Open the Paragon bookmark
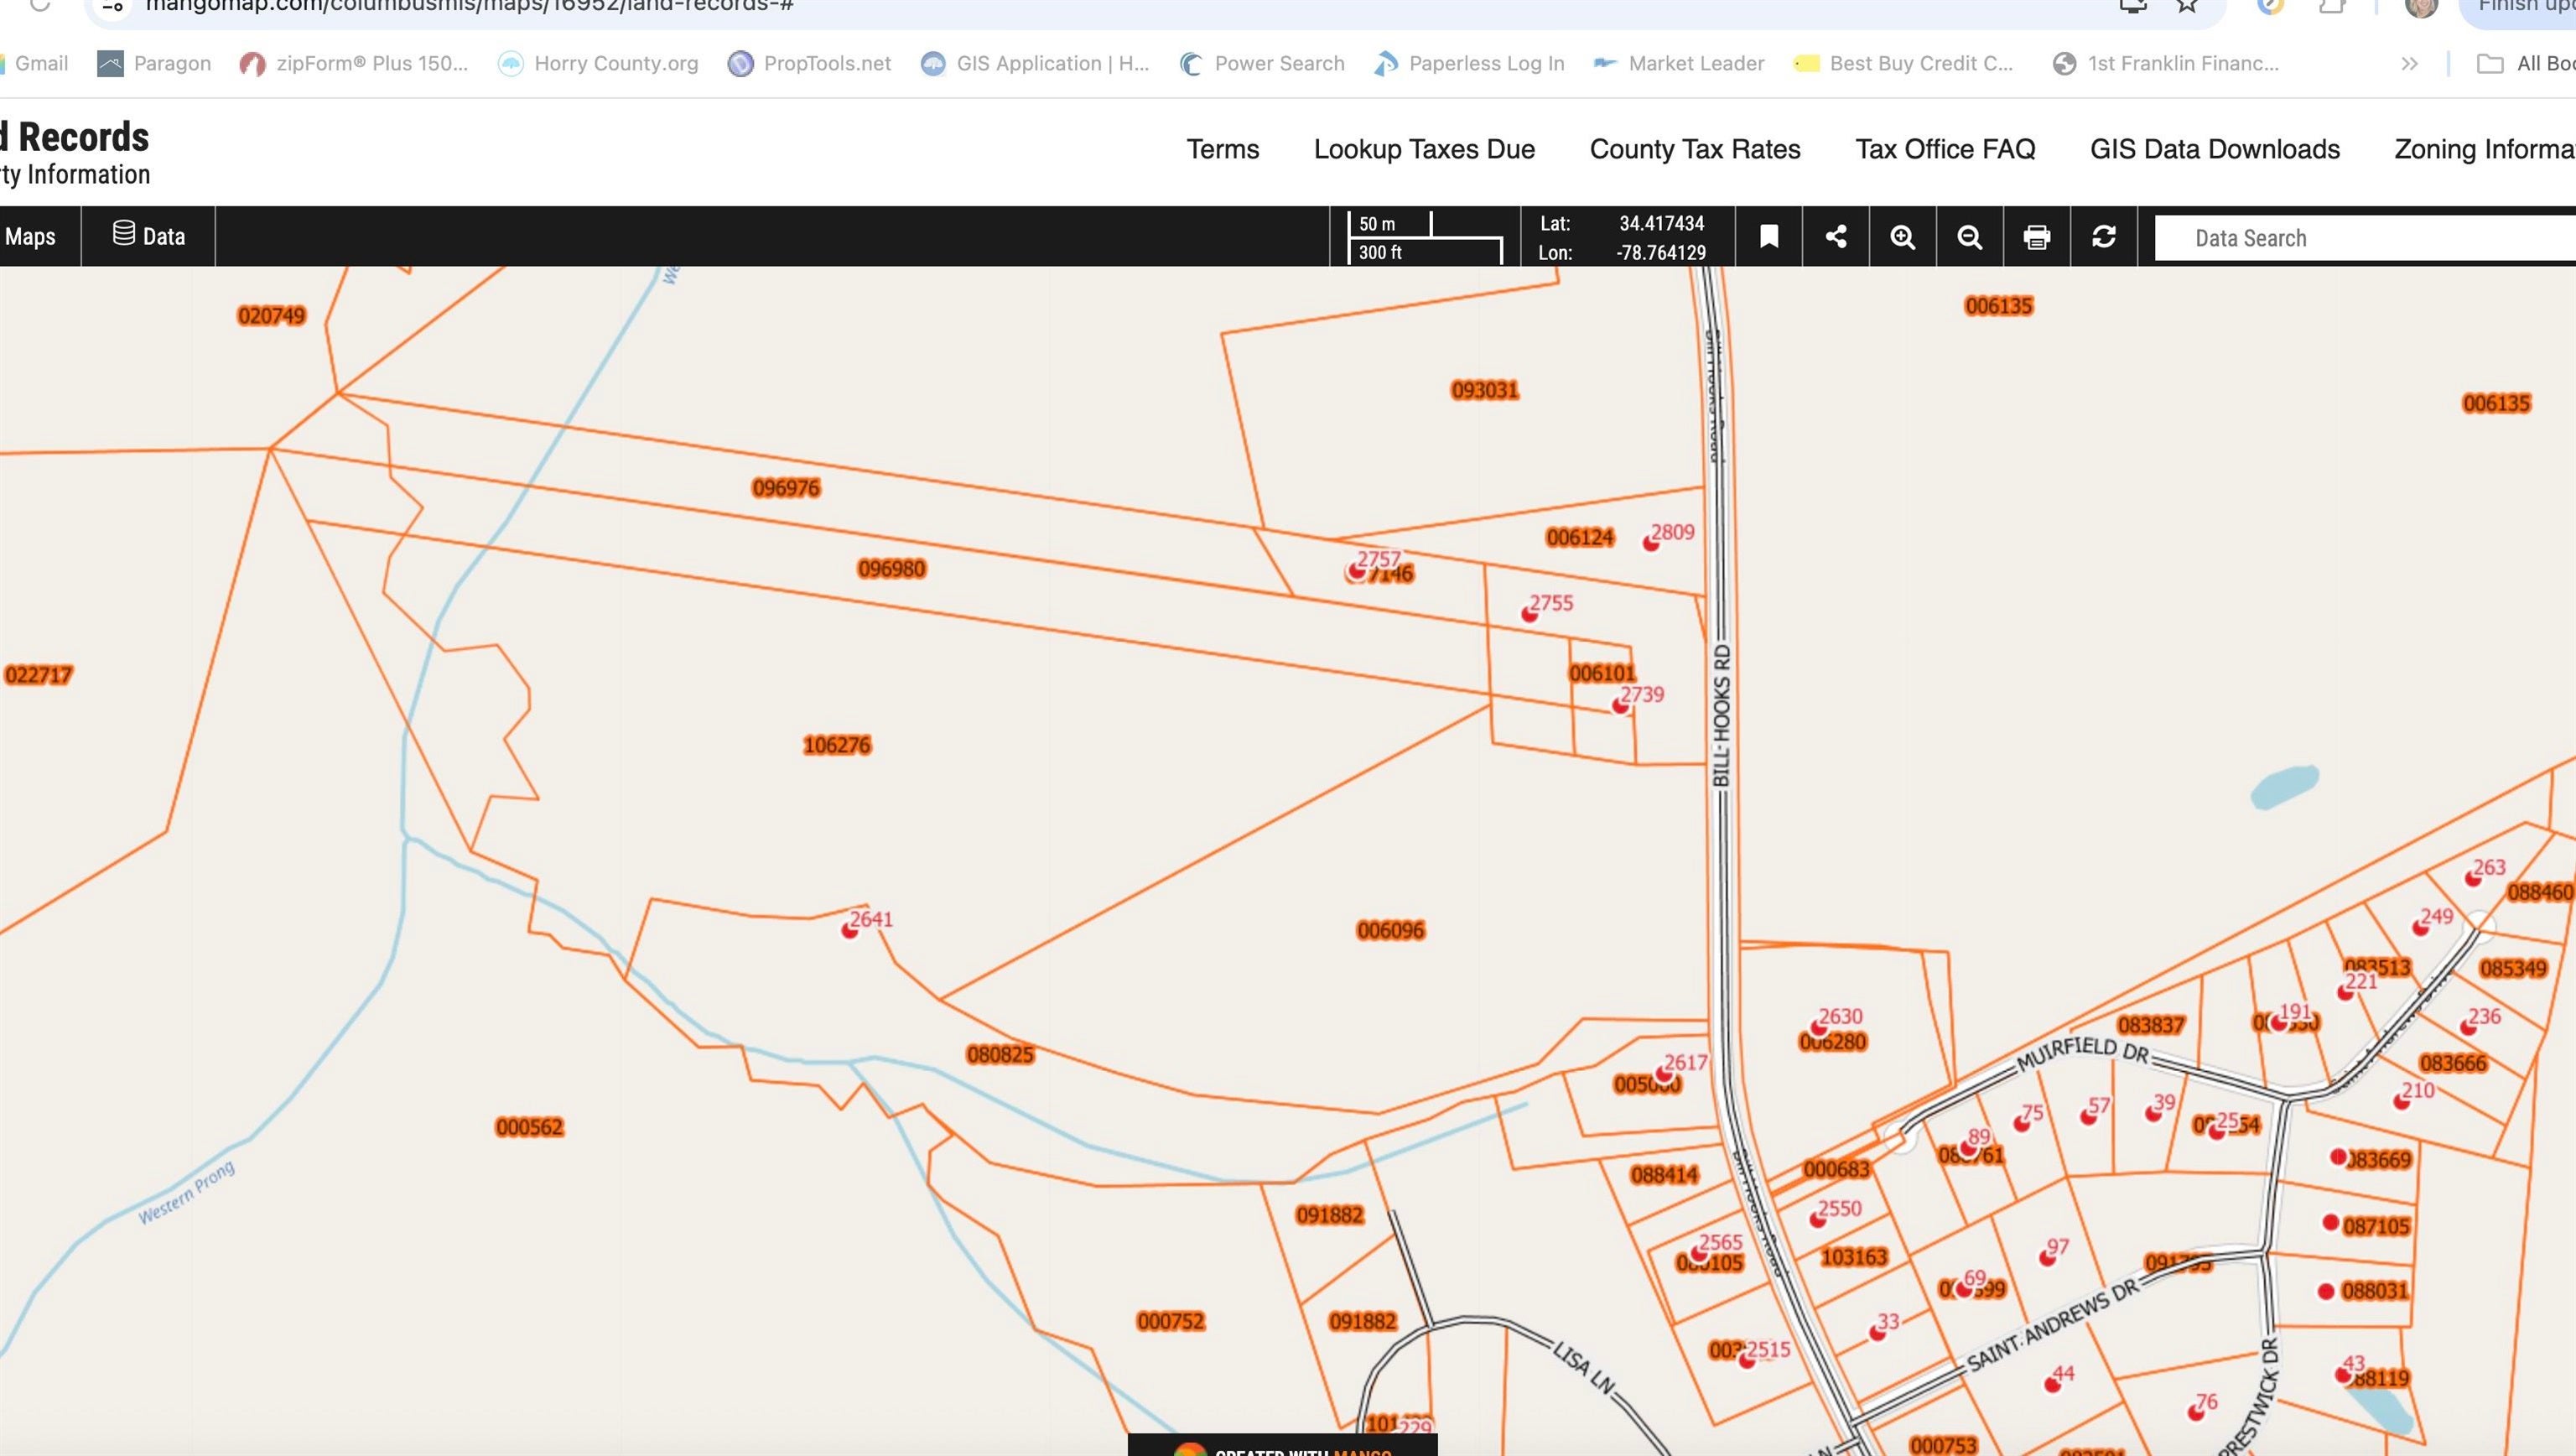Viewport: 2576px width, 1456px height. click(x=154, y=64)
